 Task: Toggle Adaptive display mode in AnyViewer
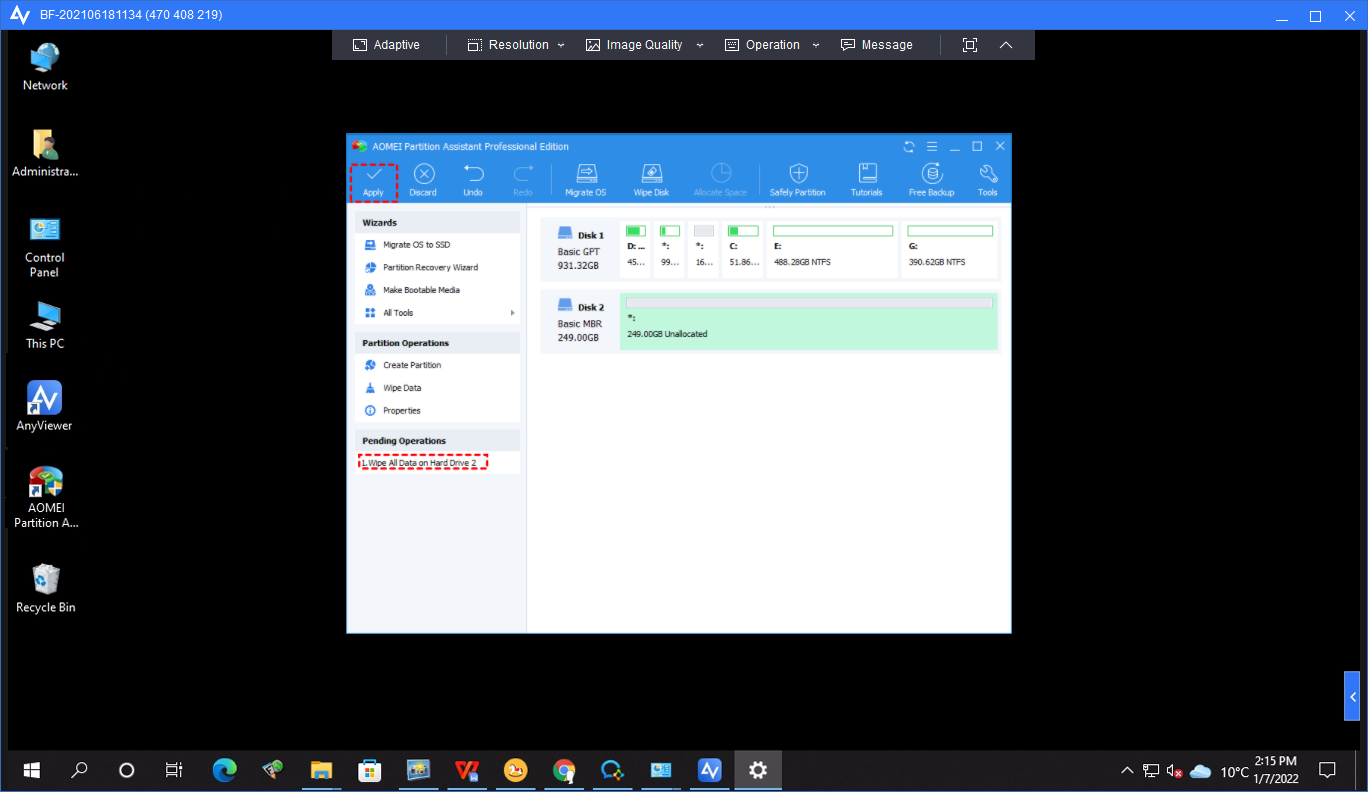click(386, 45)
